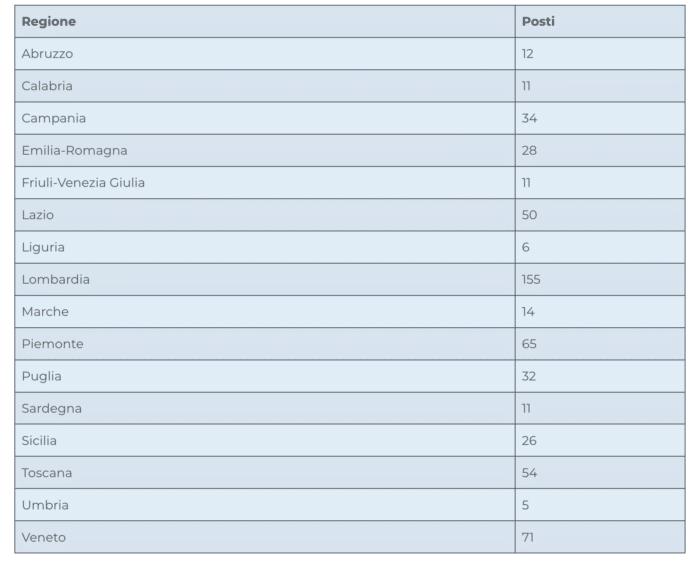Click the Regione column header
The width and height of the screenshot is (696, 563).
[x=49, y=22]
